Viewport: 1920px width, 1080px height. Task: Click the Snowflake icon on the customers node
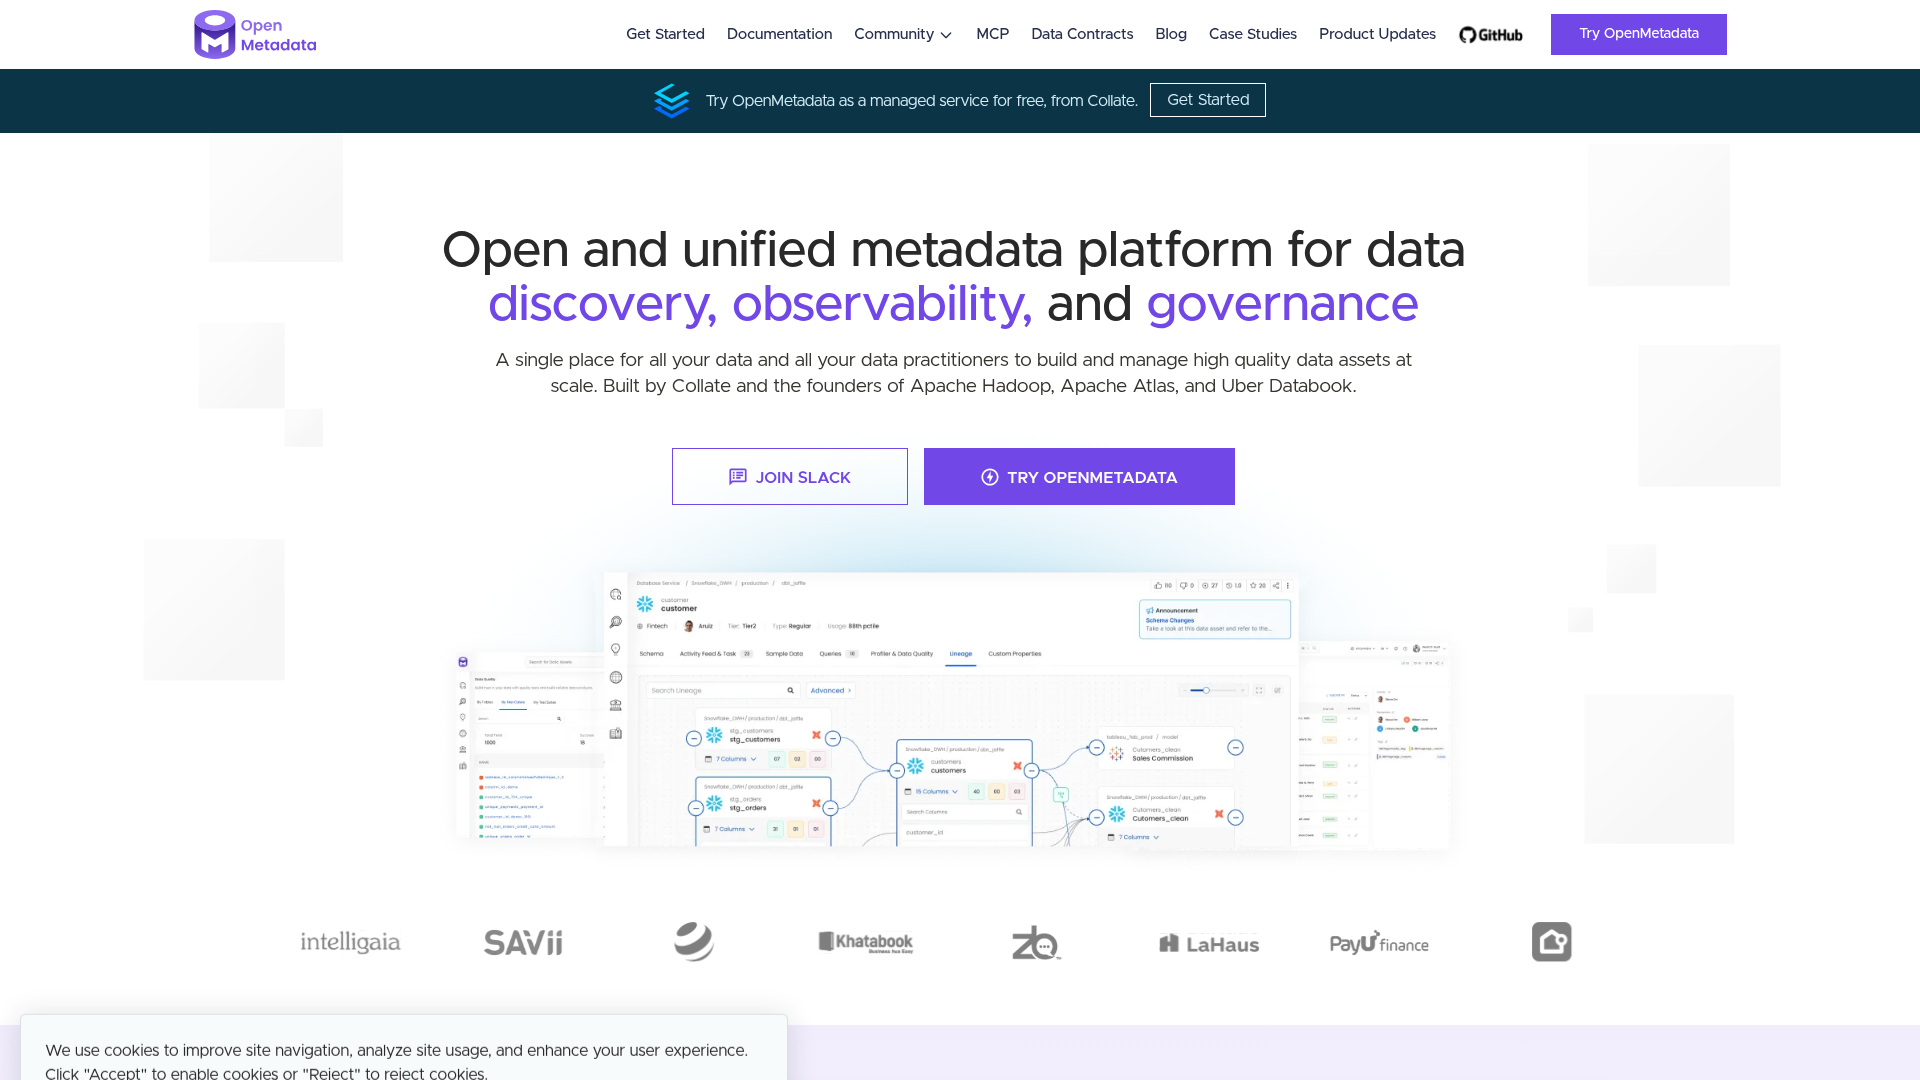914,767
